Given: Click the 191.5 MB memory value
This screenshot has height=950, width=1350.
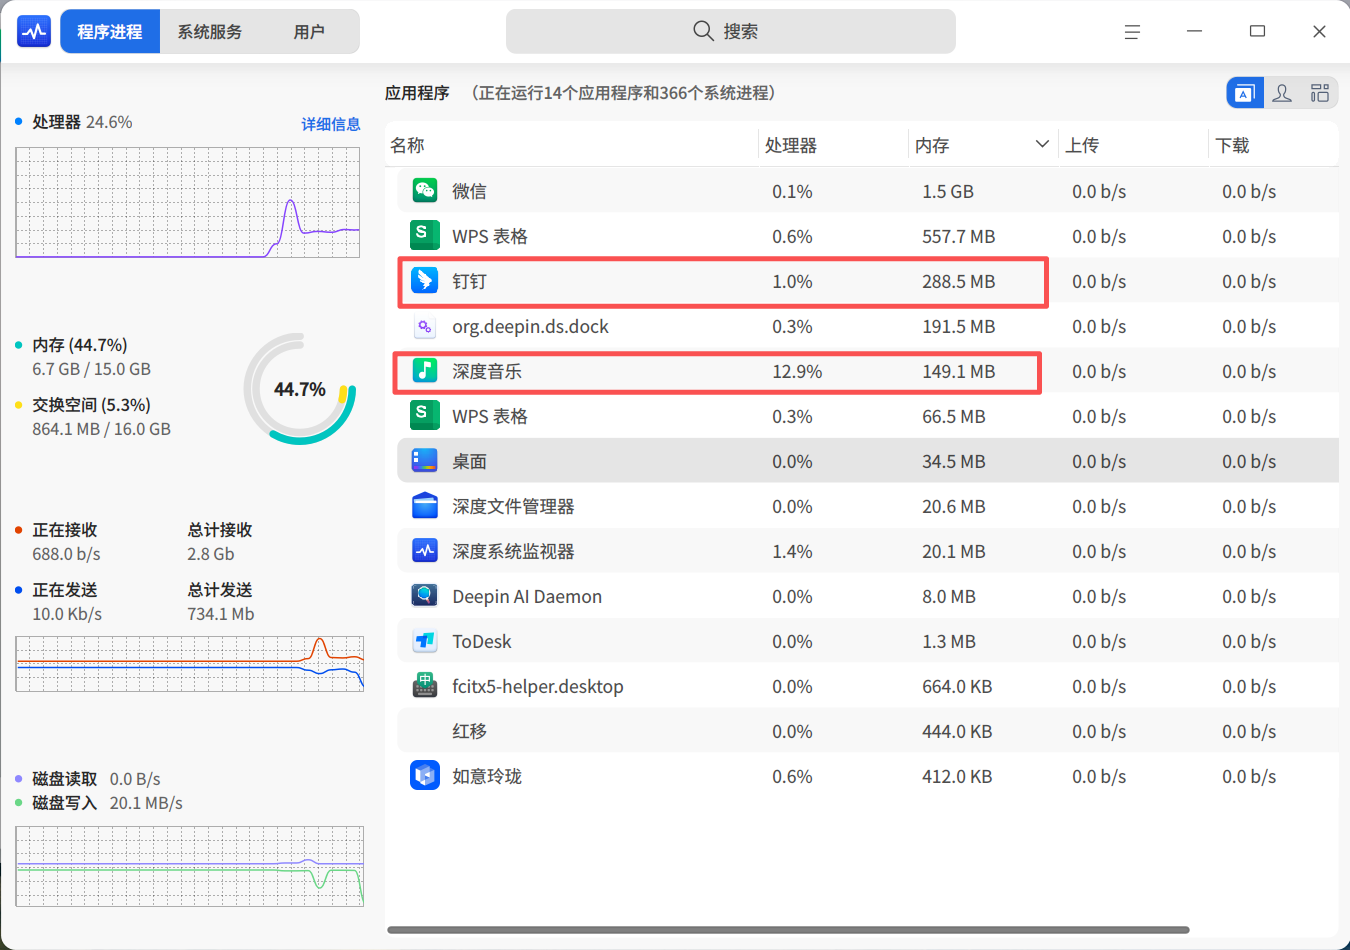Looking at the screenshot, I should coord(959,326).
